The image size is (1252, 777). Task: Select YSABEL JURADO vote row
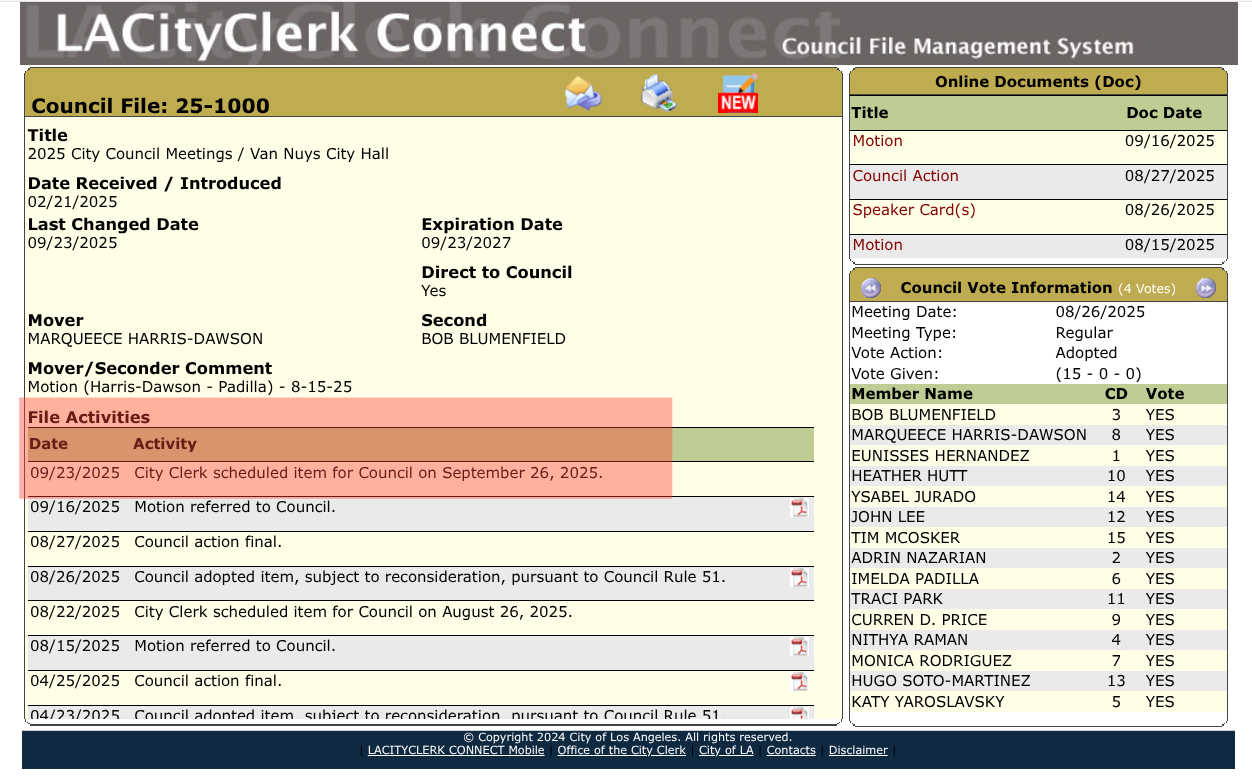[1038, 497]
